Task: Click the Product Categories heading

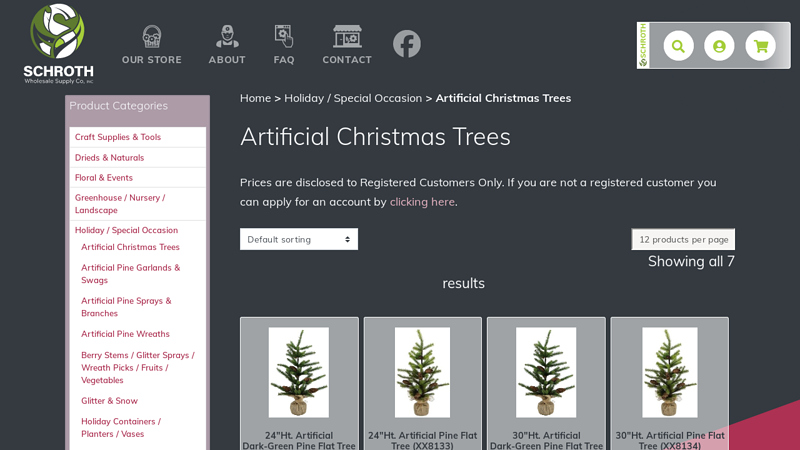Action: pyautogui.click(x=118, y=106)
